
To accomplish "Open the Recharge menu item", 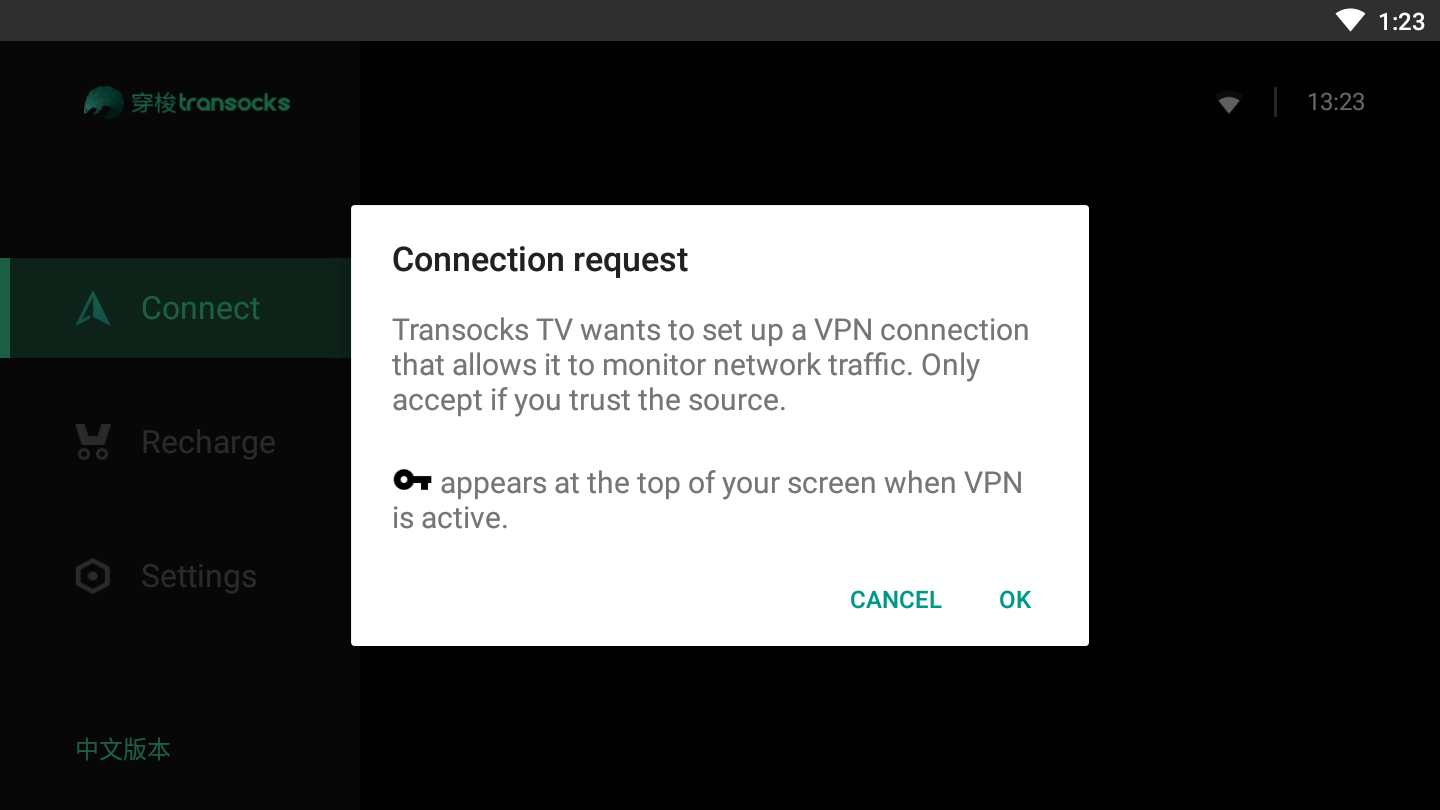I will (x=176, y=442).
